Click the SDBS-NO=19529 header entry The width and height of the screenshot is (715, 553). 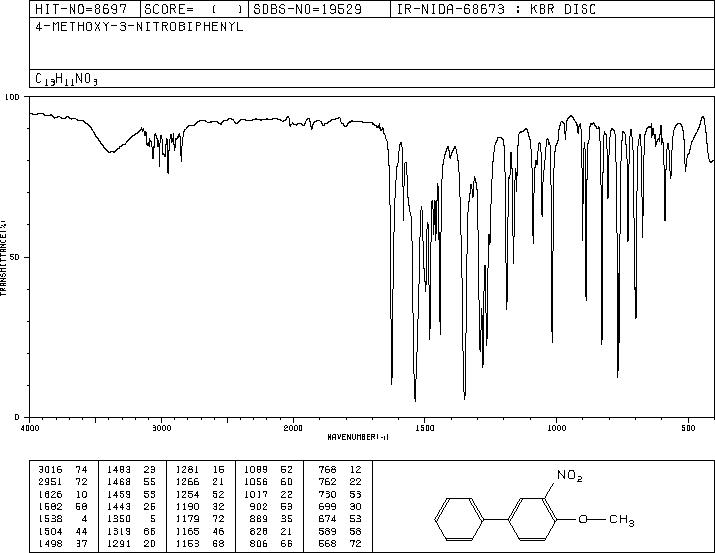pyautogui.click(x=307, y=9)
